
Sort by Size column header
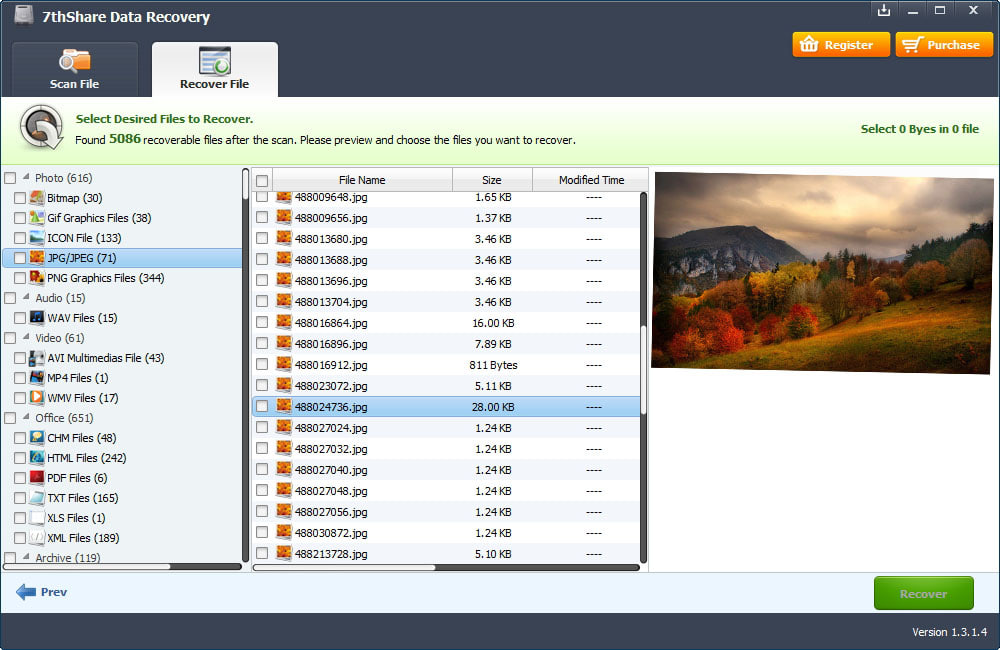coord(492,180)
